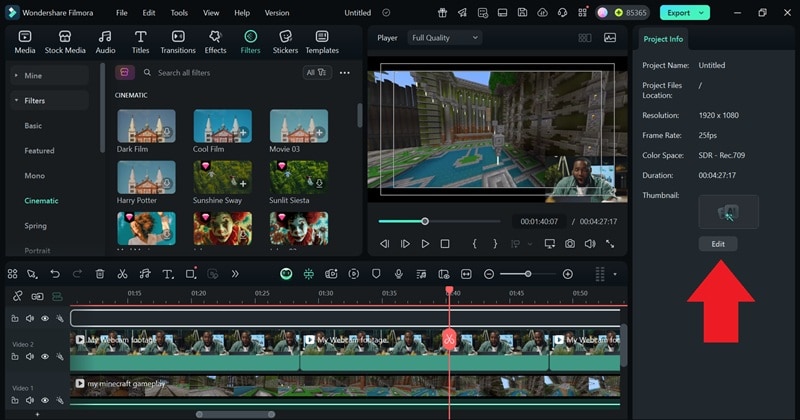Screen dimensions: 800x420
Task: Add text with the timeline Text tool
Action: click(x=167, y=274)
